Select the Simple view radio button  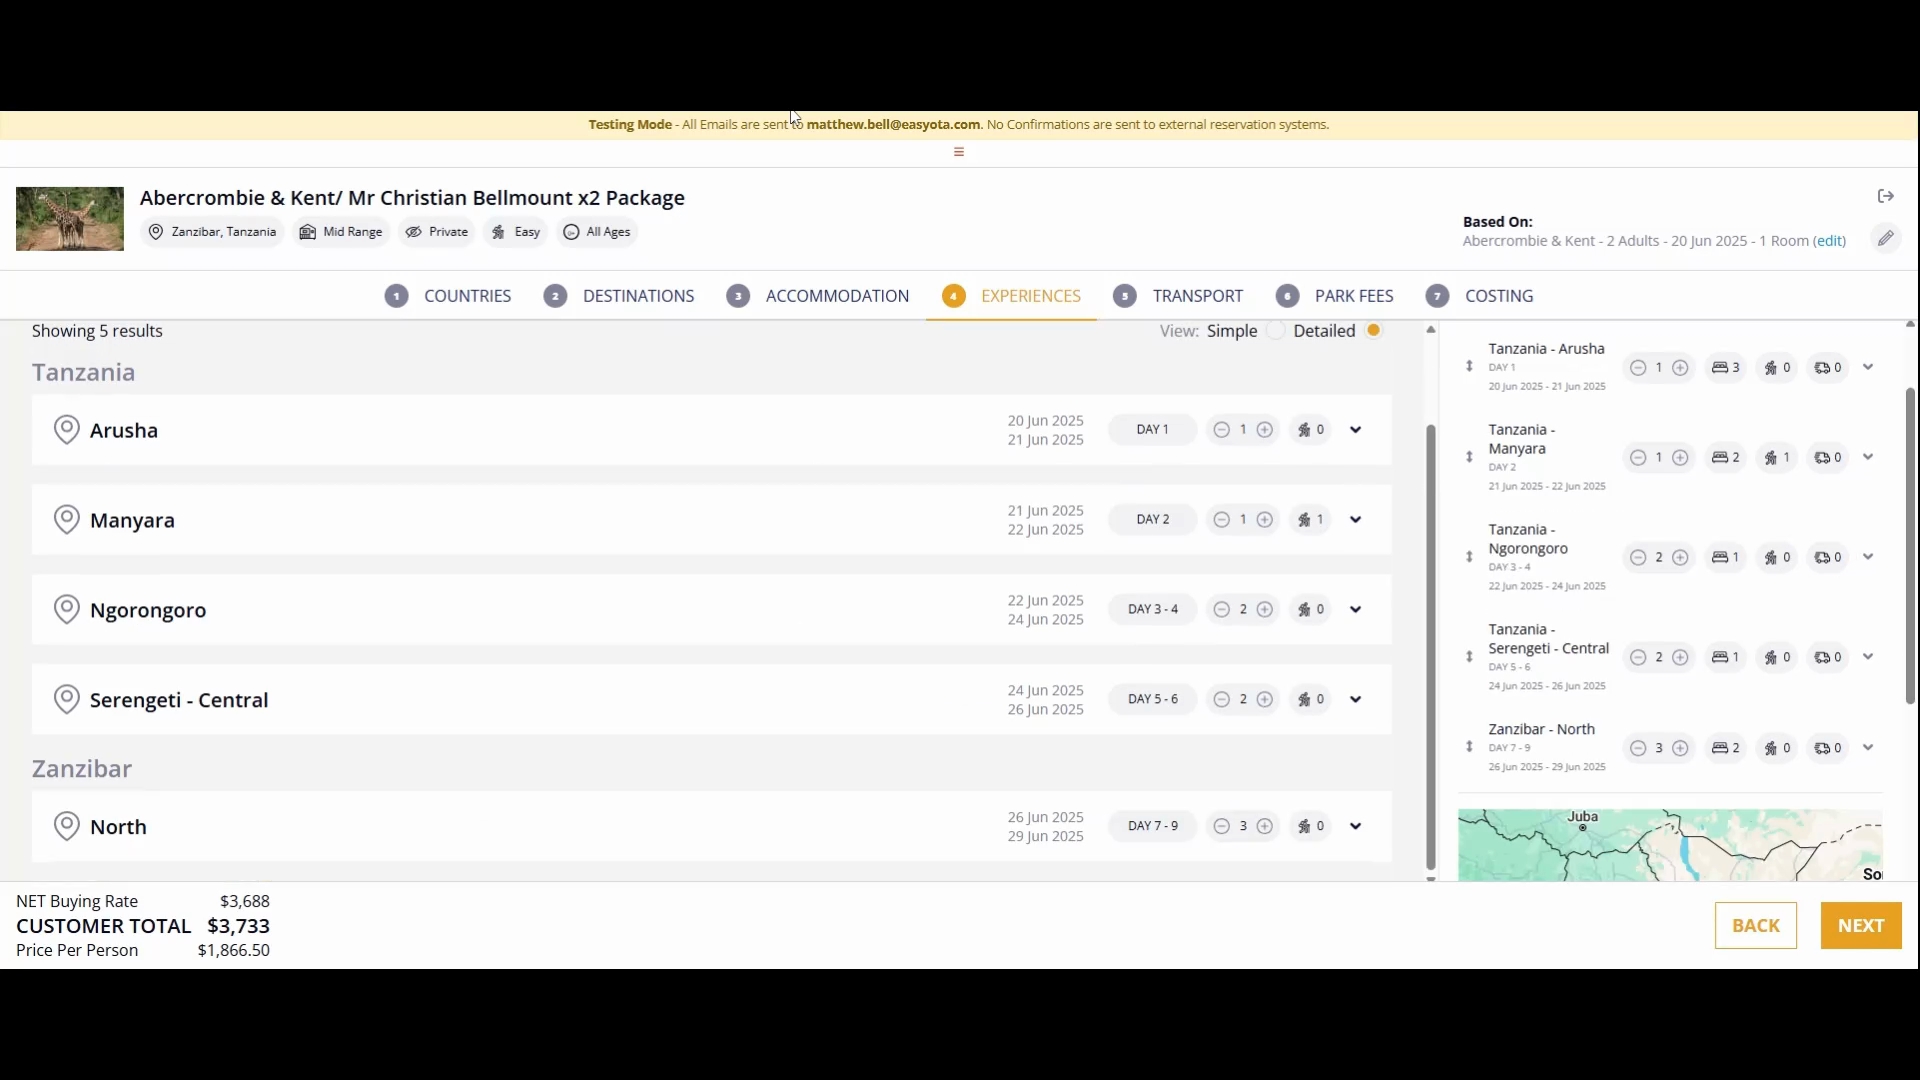[x=1275, y=331]
